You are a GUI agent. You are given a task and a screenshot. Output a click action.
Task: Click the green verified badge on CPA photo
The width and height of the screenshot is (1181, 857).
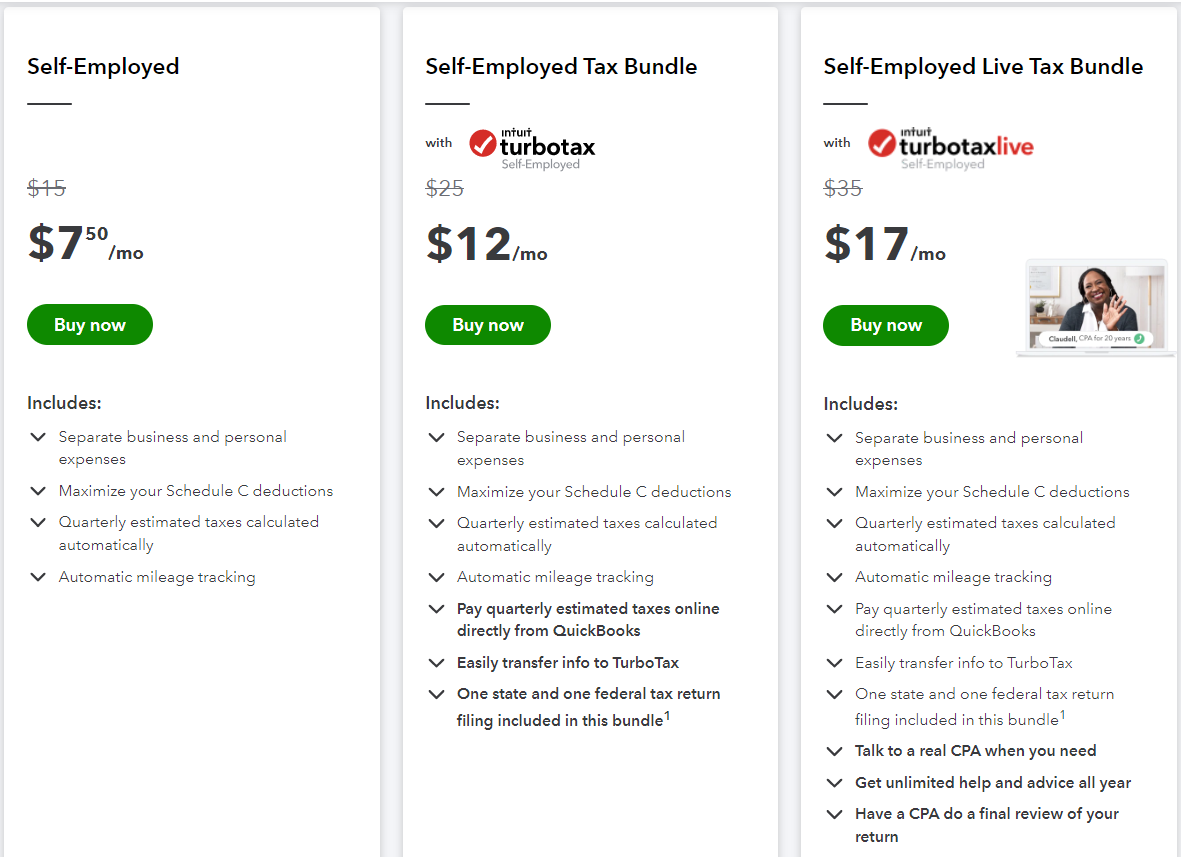point(1140,339)
